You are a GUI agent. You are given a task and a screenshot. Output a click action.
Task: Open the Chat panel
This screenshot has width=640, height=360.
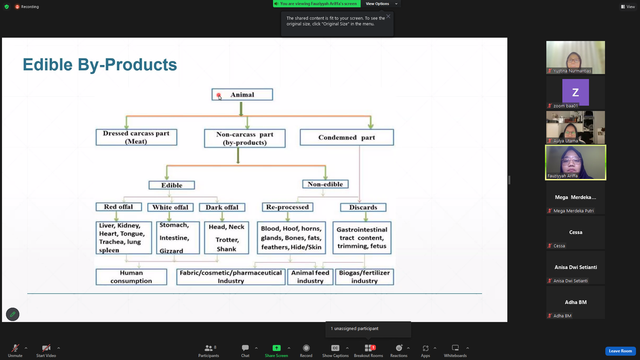pyautogui.click(x=245, y=350)
